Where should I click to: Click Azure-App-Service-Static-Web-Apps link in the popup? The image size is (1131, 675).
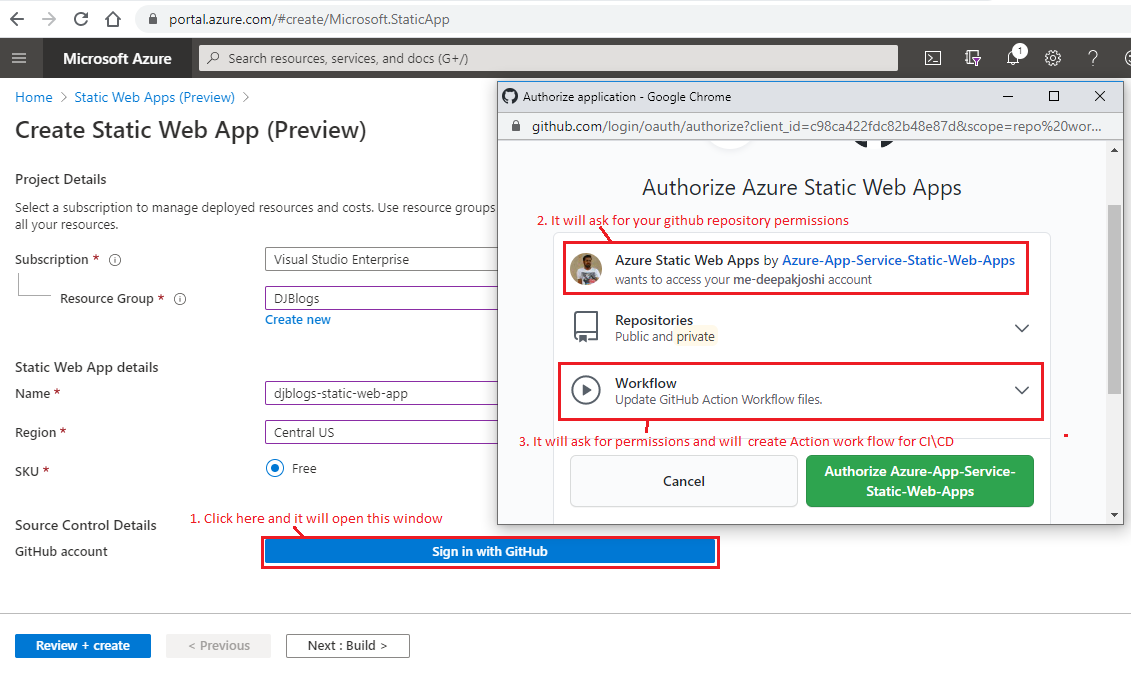(898, 260)
